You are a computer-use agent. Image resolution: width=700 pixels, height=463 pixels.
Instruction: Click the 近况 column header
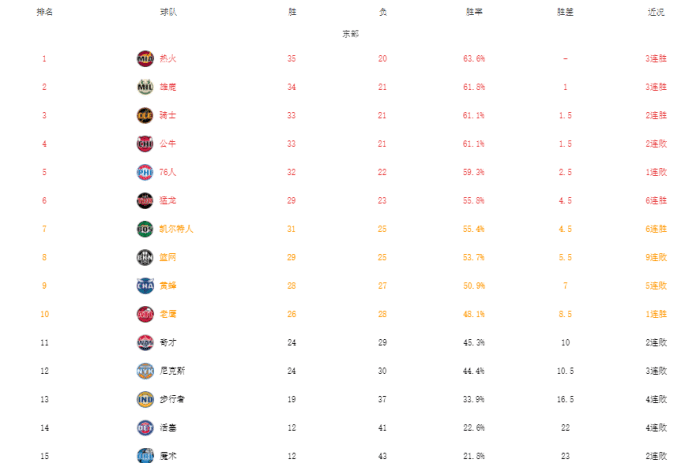pyautogui.click(x=656, y=12)
